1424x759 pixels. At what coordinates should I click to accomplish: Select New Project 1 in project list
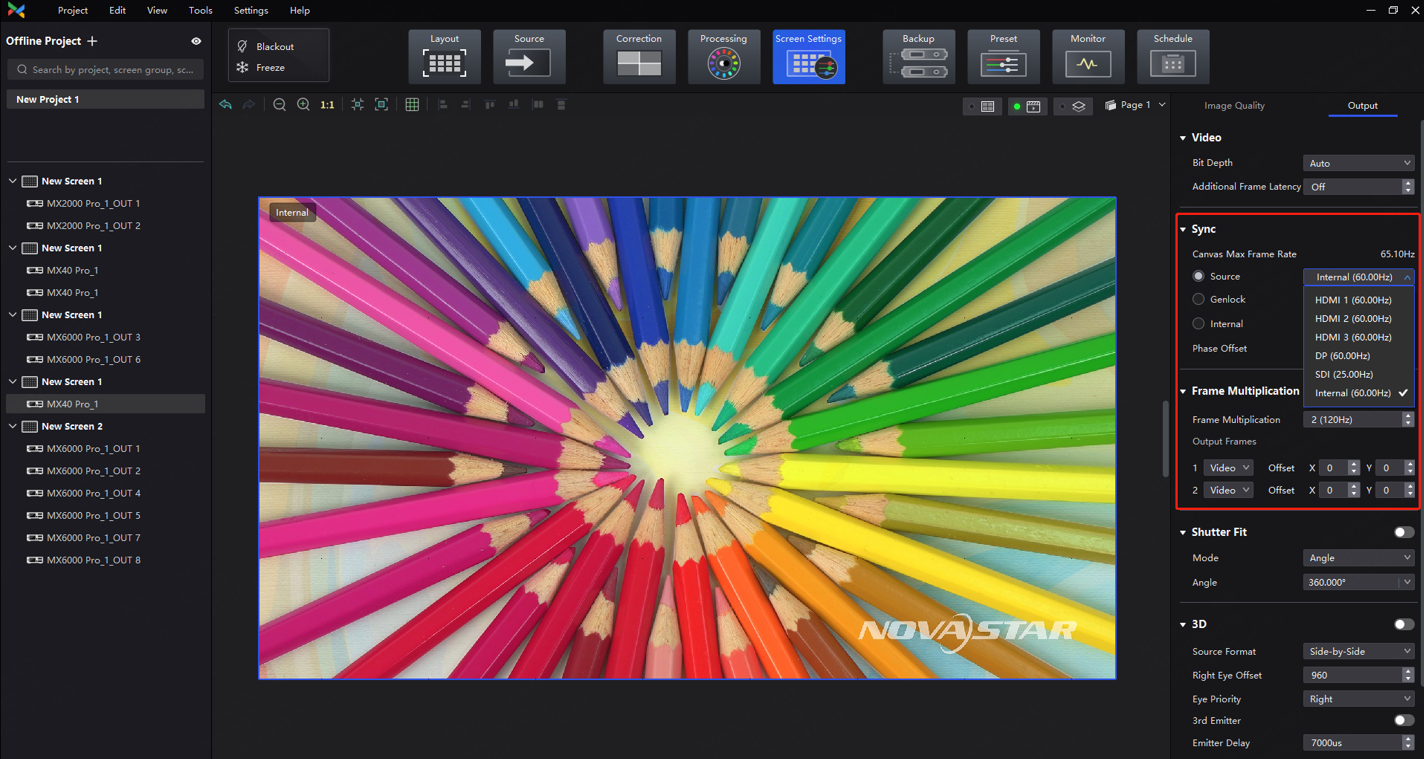[105, 99]
